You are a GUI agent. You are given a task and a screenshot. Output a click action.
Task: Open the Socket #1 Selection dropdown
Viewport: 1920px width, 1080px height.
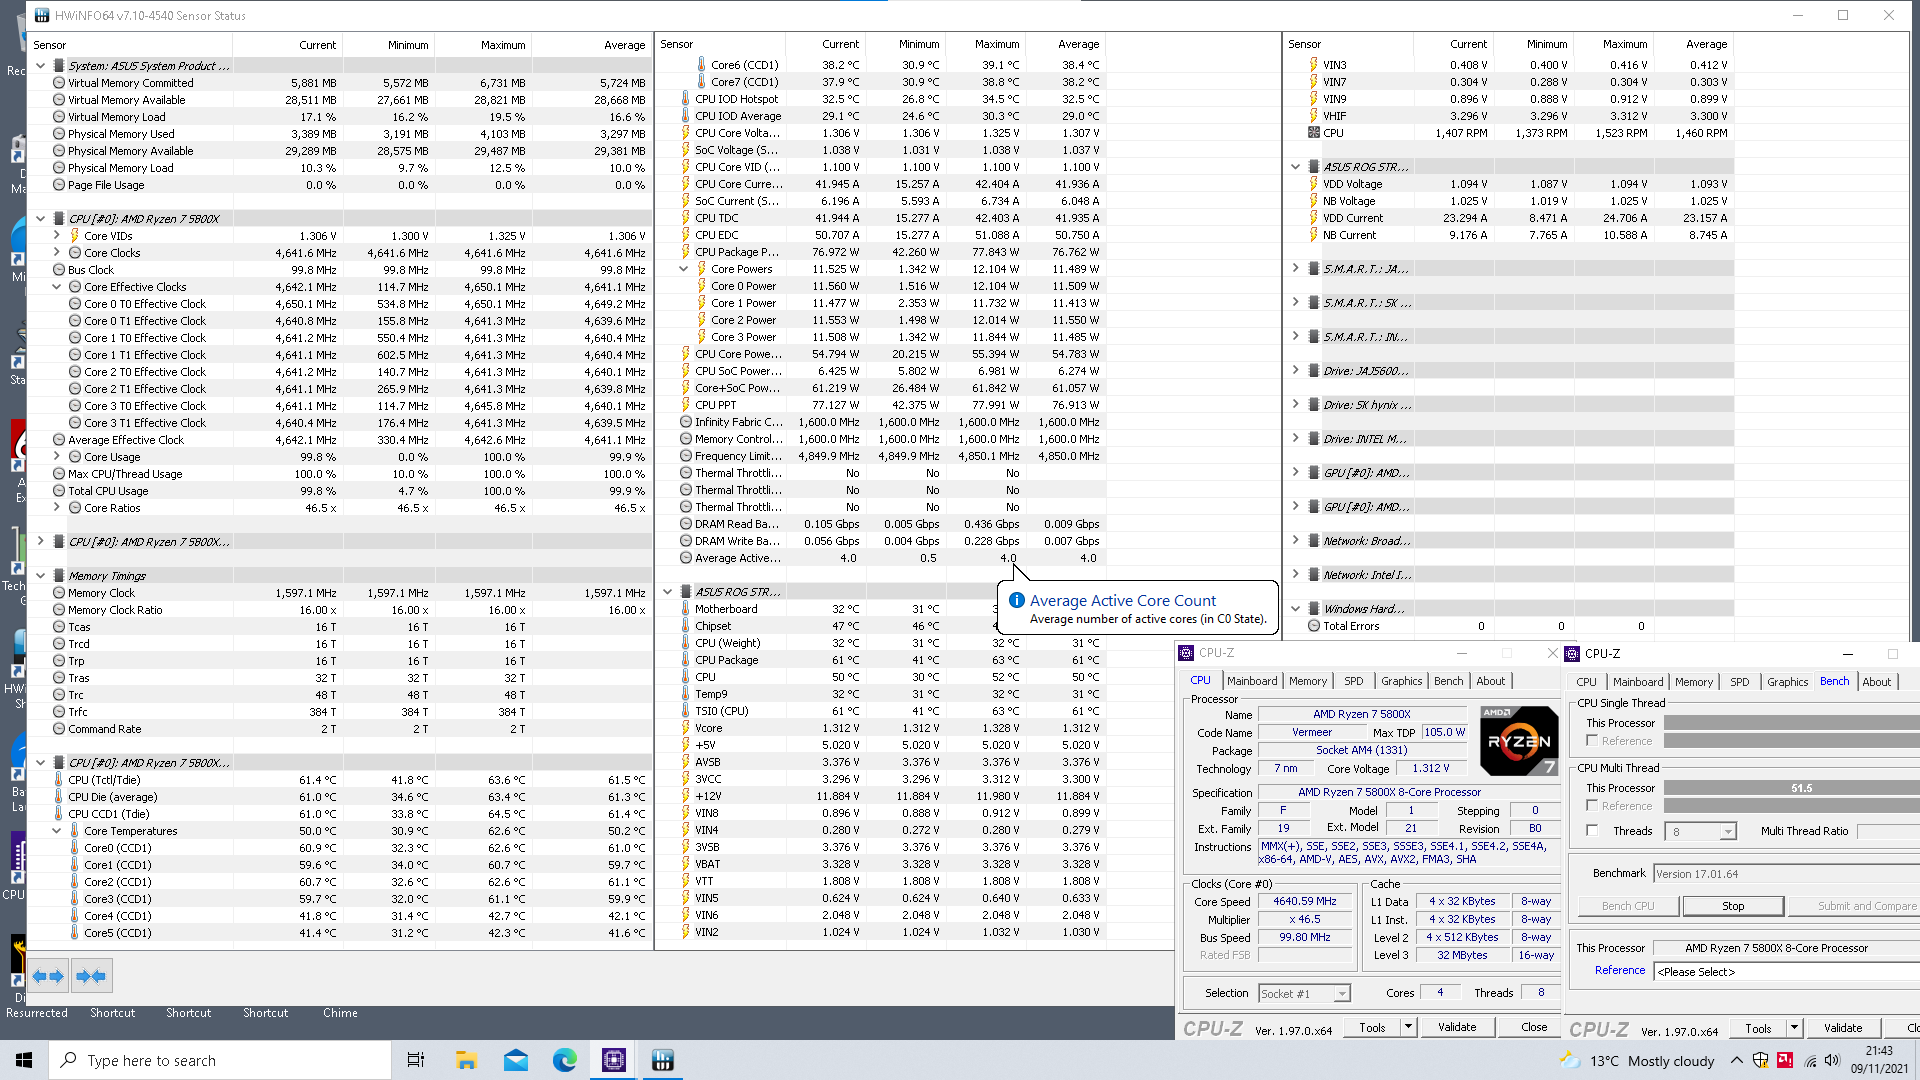point(1342,994)
